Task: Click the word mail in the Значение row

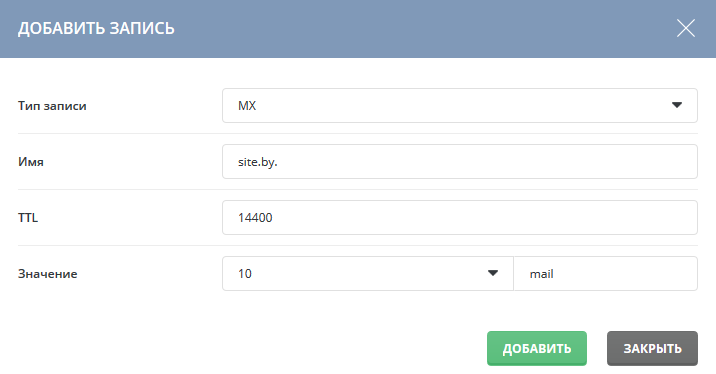Action: pos(542,274)
